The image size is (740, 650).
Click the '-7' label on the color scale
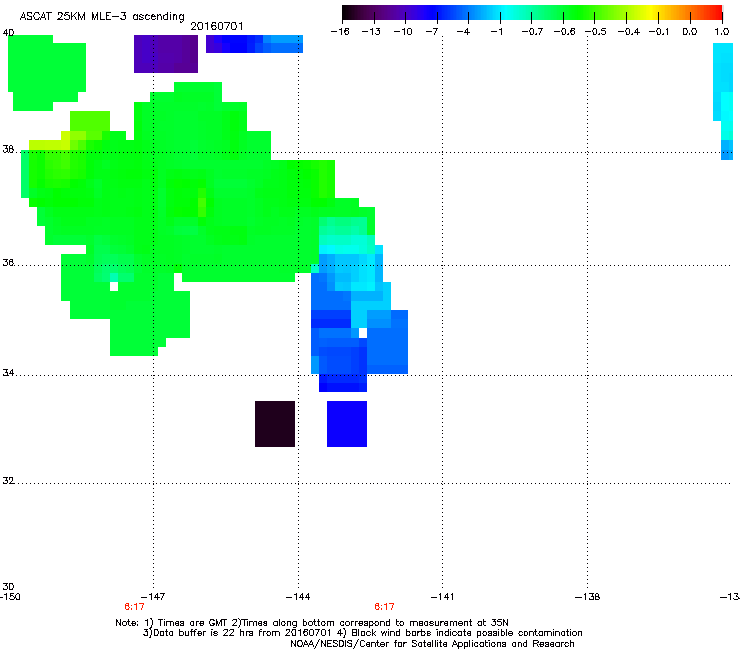point(431,32)
